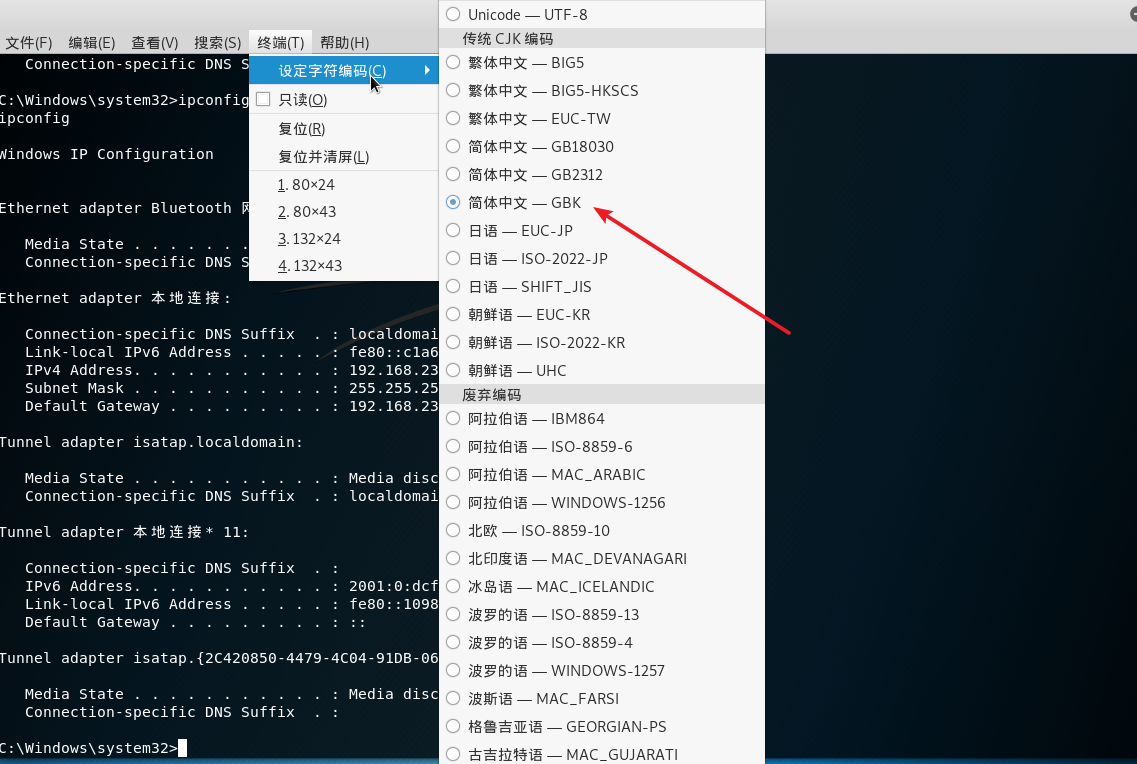Toggle the 只读 checkbox
This screenshot has width=1137, height=764.
coord(264,100)
